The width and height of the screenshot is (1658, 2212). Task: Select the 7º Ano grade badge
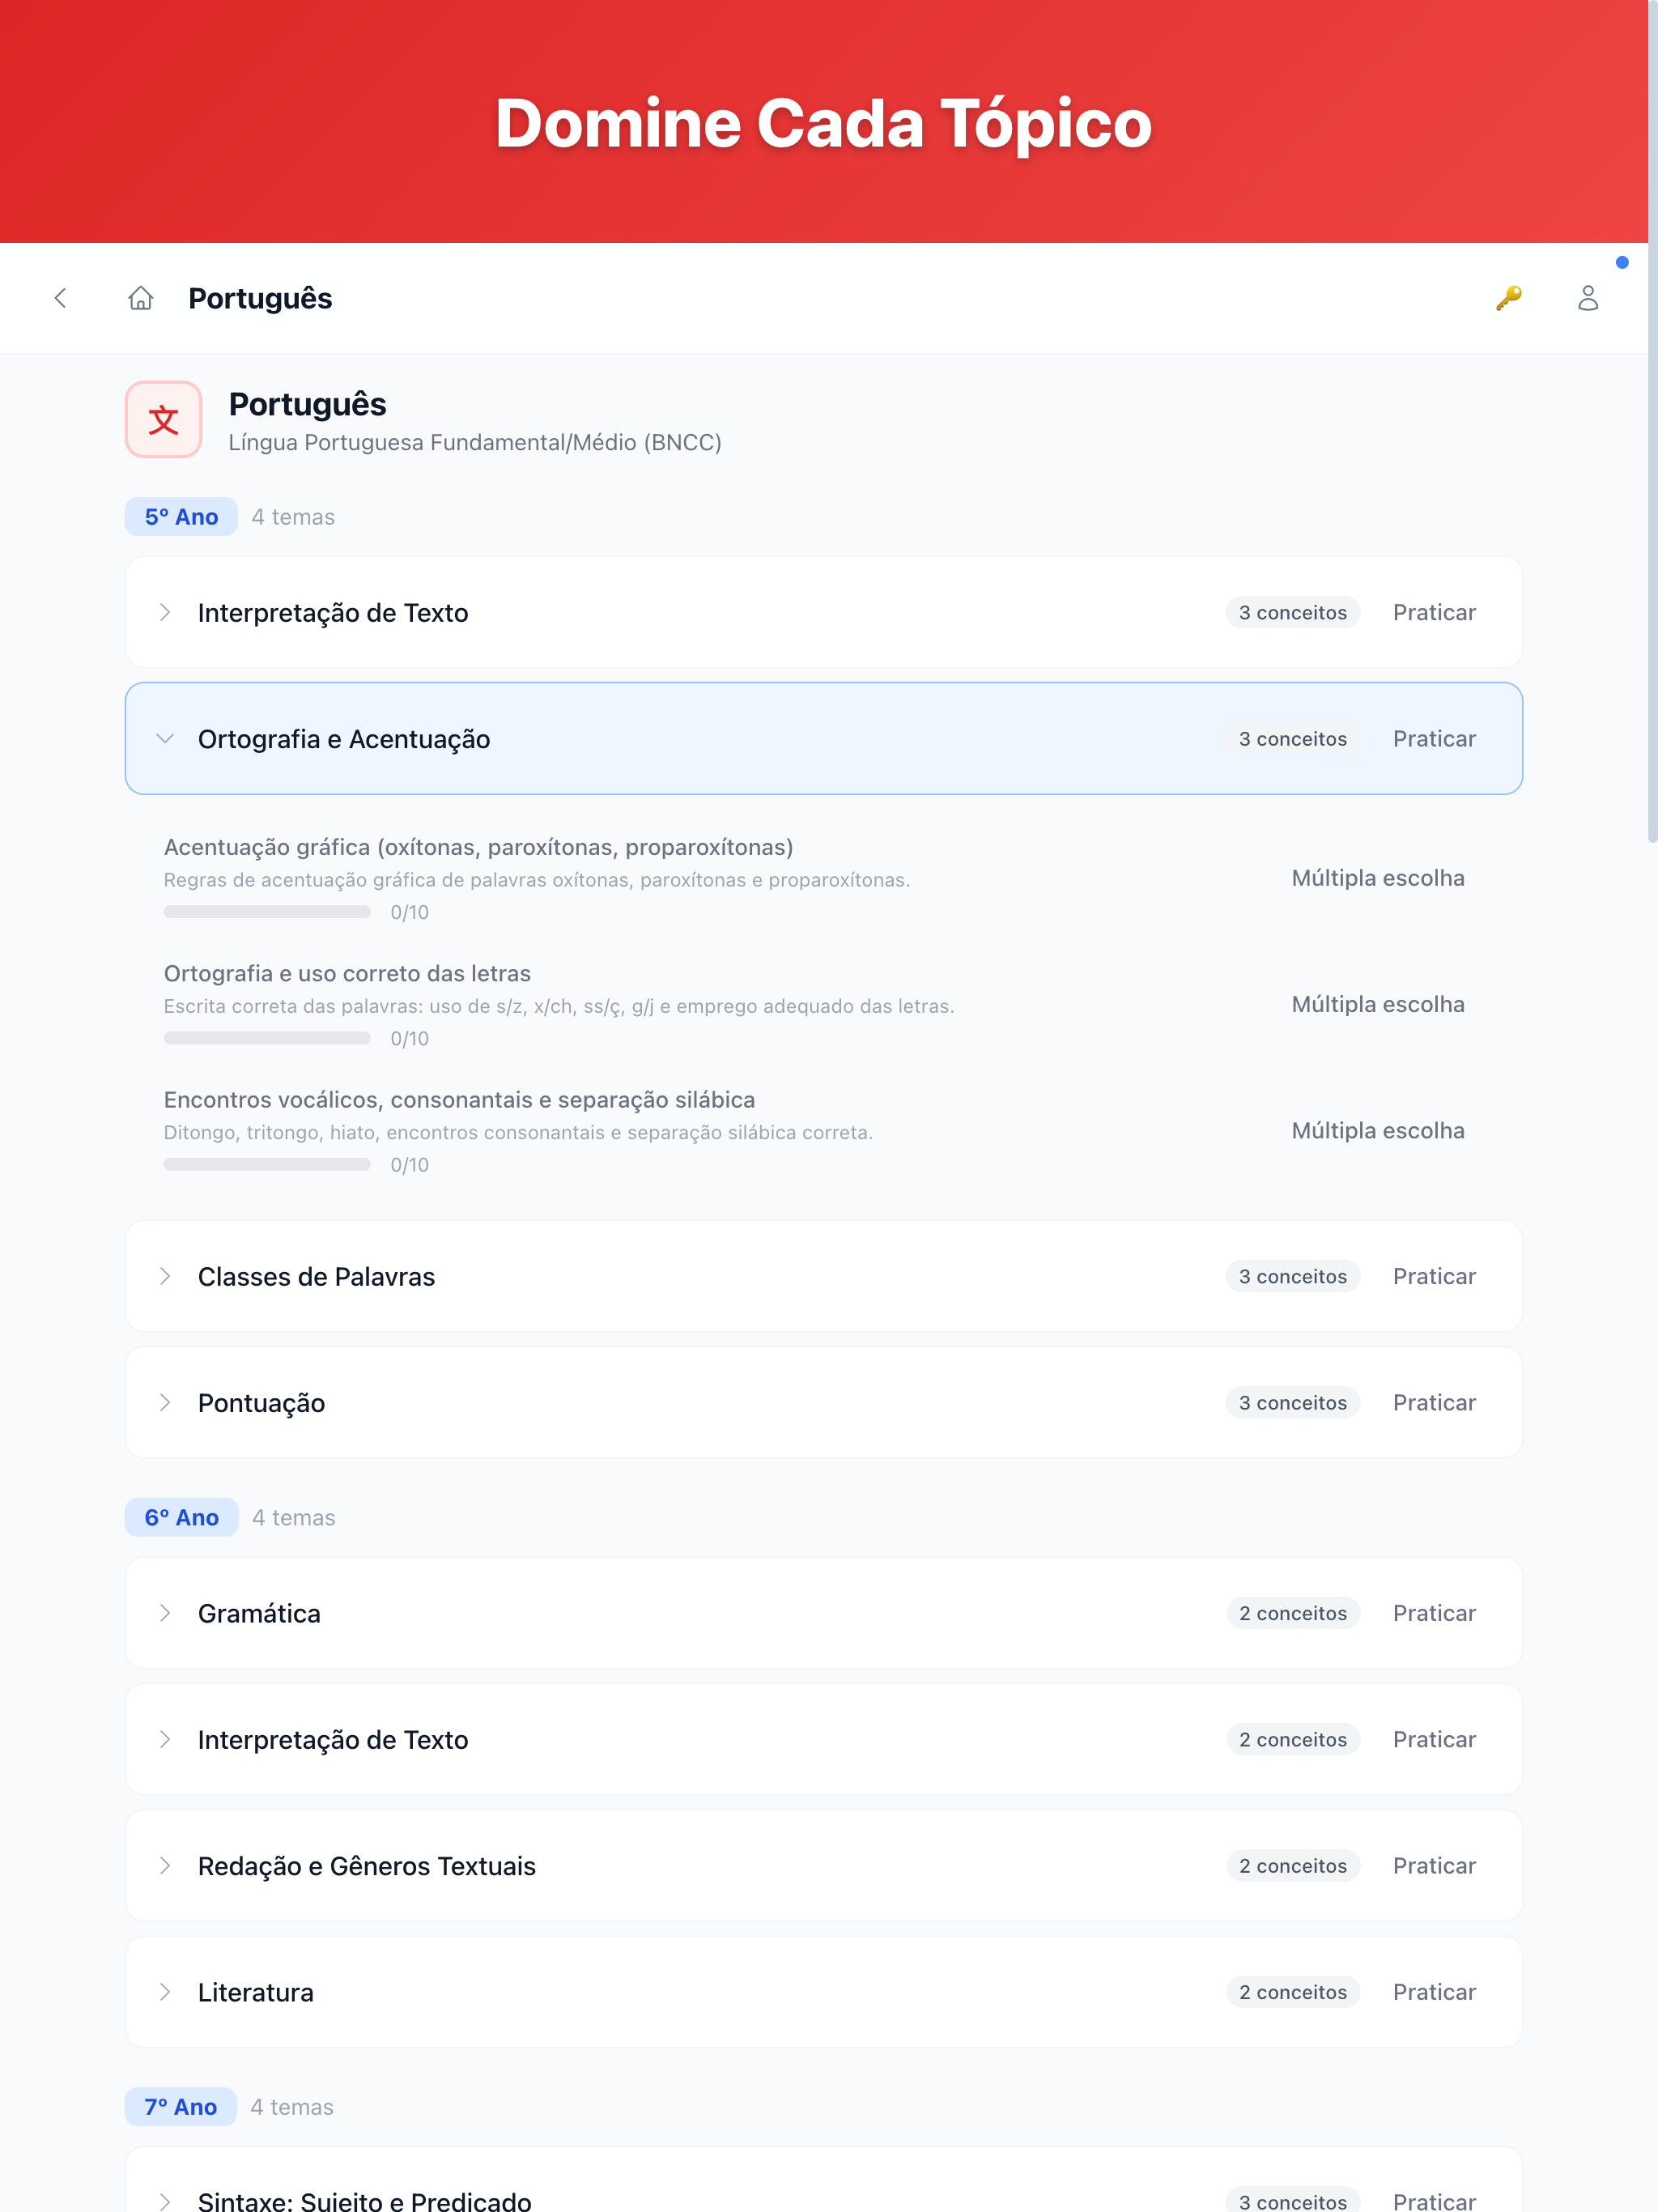pyautogui.click(x=181, y=2107)
